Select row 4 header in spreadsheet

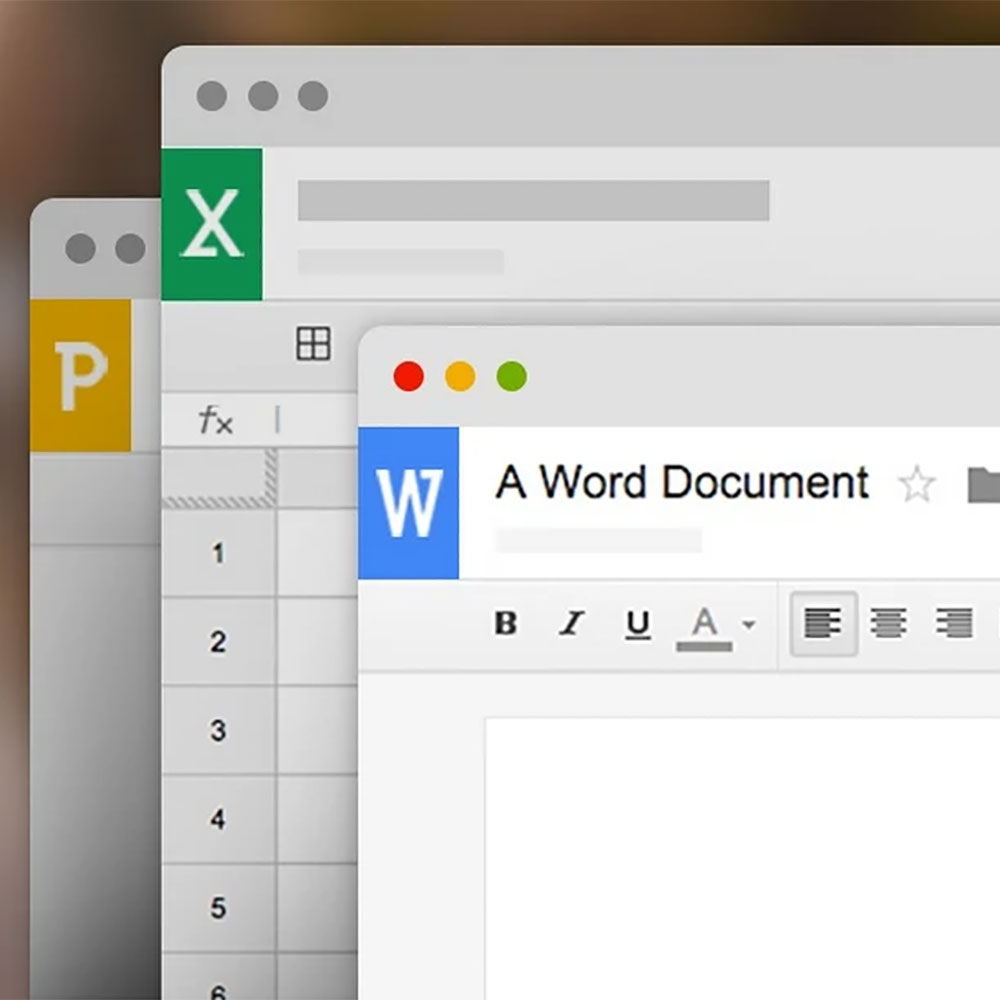[x=219, y=819]
